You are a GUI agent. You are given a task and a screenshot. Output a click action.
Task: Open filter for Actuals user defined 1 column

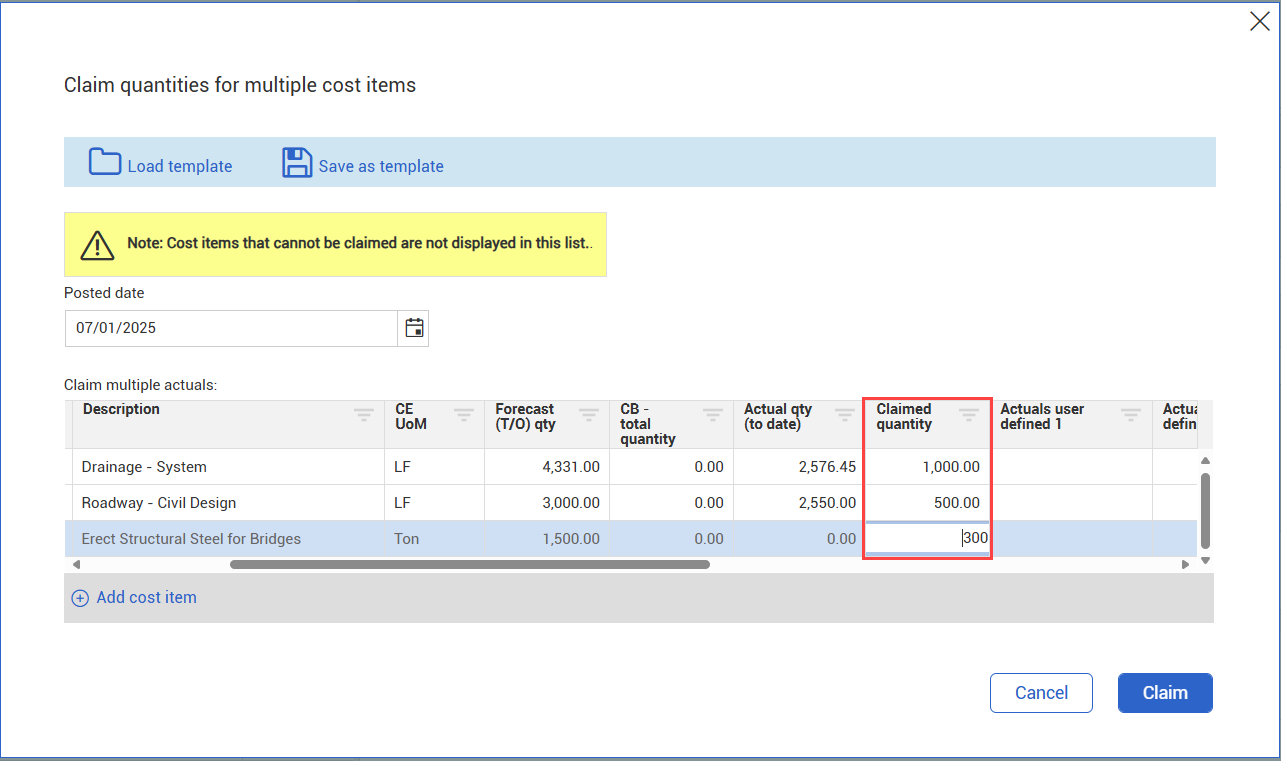(x=1130, y=415)
